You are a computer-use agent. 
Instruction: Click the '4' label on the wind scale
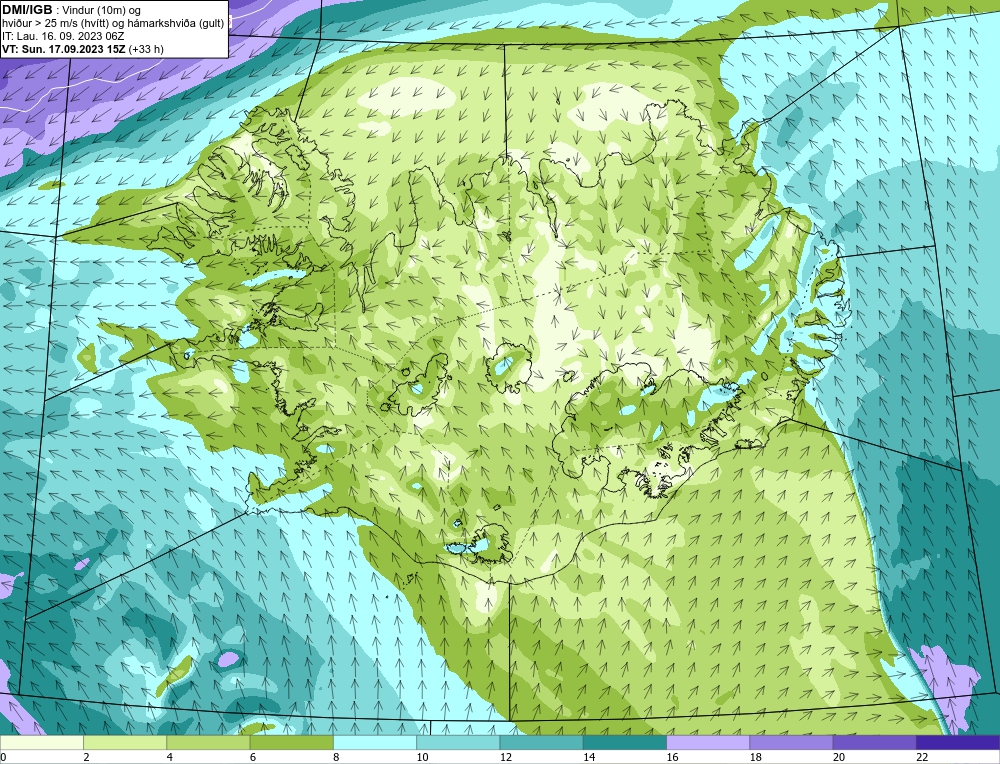coord(170,757)
